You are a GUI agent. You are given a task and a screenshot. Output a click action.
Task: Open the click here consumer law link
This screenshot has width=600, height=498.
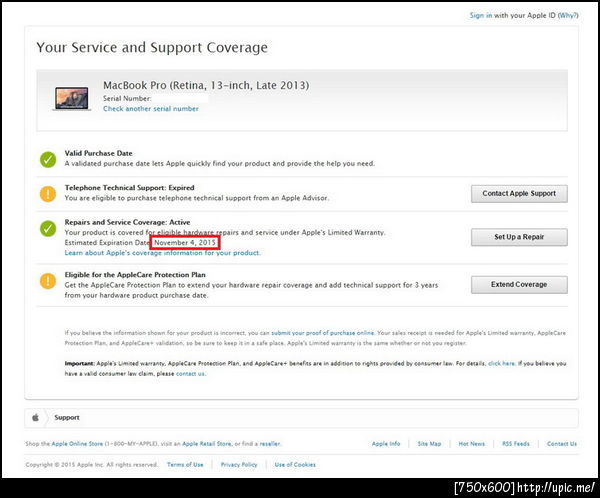tap(501, 363)
